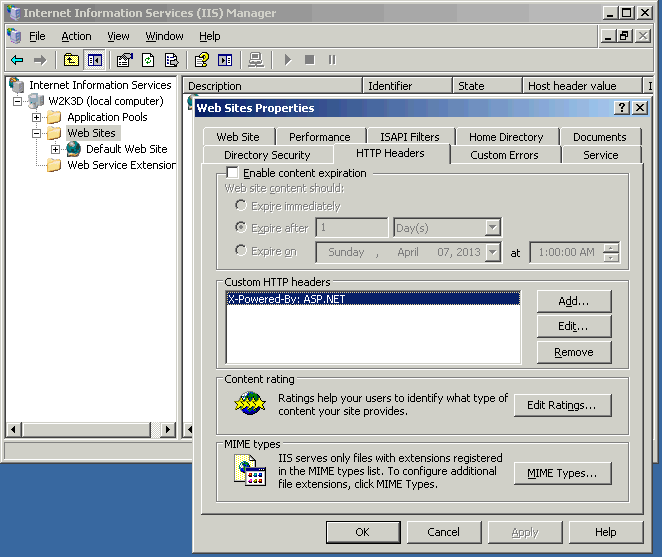Select Application Pools folder
The image size is (662, 557).
pyautogui.click(x=107, y=117)
